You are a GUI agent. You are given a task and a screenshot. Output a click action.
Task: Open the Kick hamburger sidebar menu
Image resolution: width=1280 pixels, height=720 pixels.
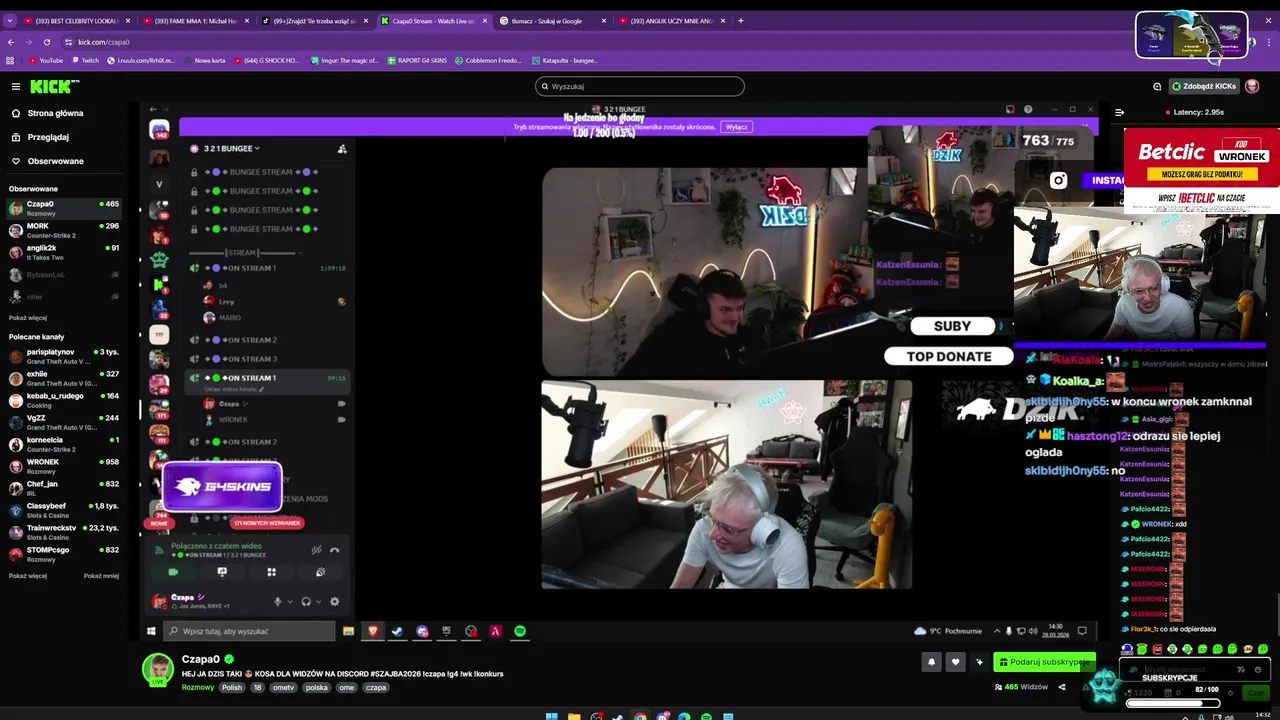15,86
